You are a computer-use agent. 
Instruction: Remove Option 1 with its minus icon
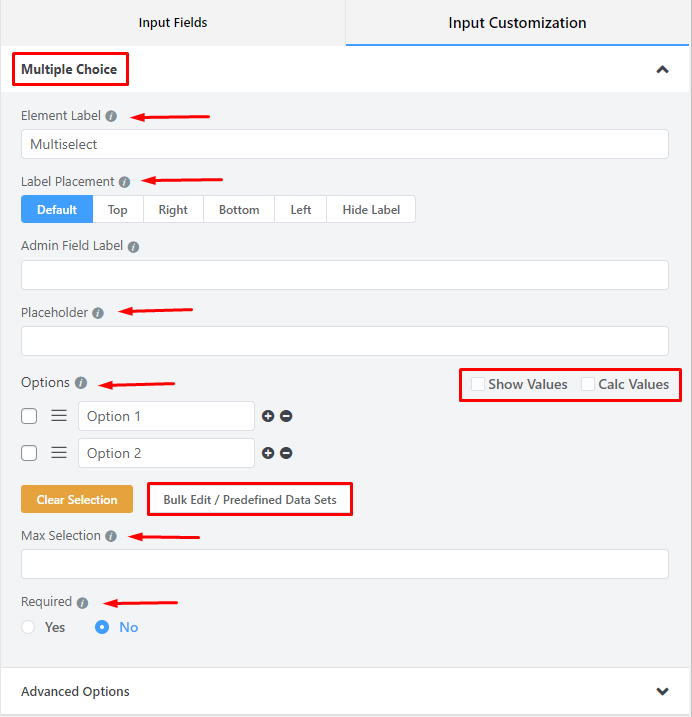286,416
